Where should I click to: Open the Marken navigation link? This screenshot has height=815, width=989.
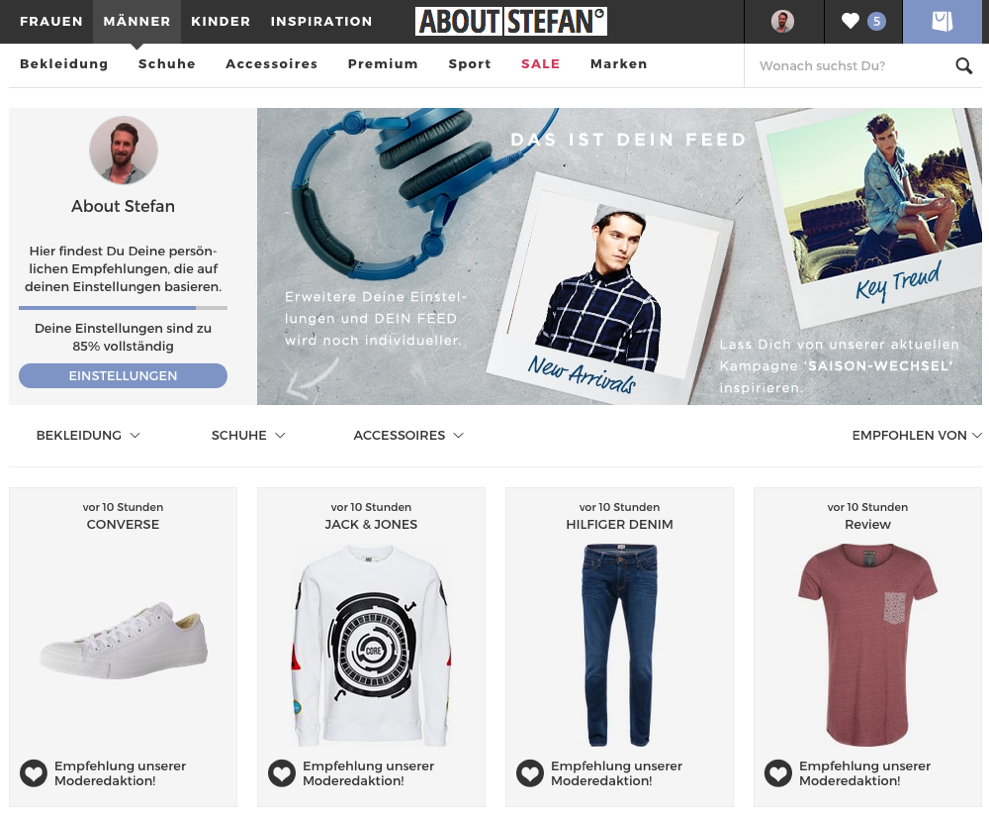pos(619,64)
